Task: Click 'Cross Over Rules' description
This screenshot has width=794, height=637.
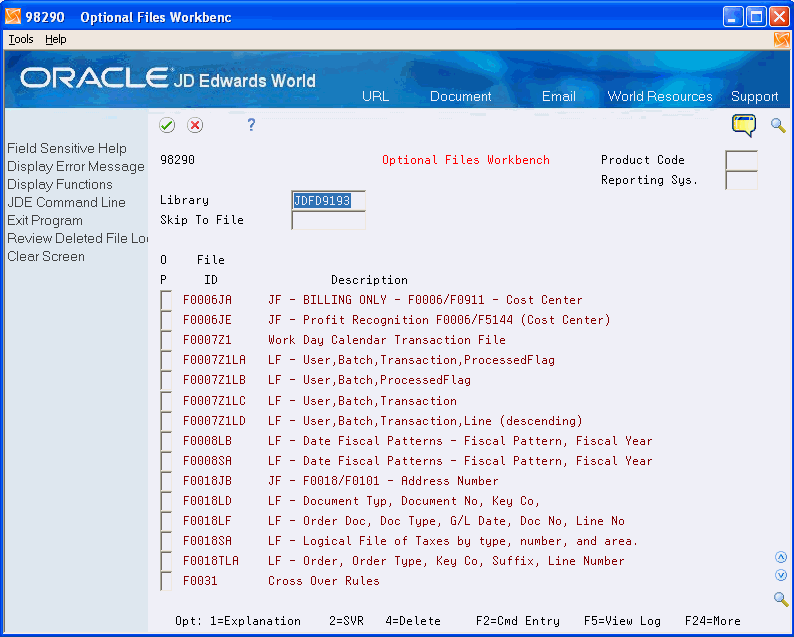Action: (324, 581)
